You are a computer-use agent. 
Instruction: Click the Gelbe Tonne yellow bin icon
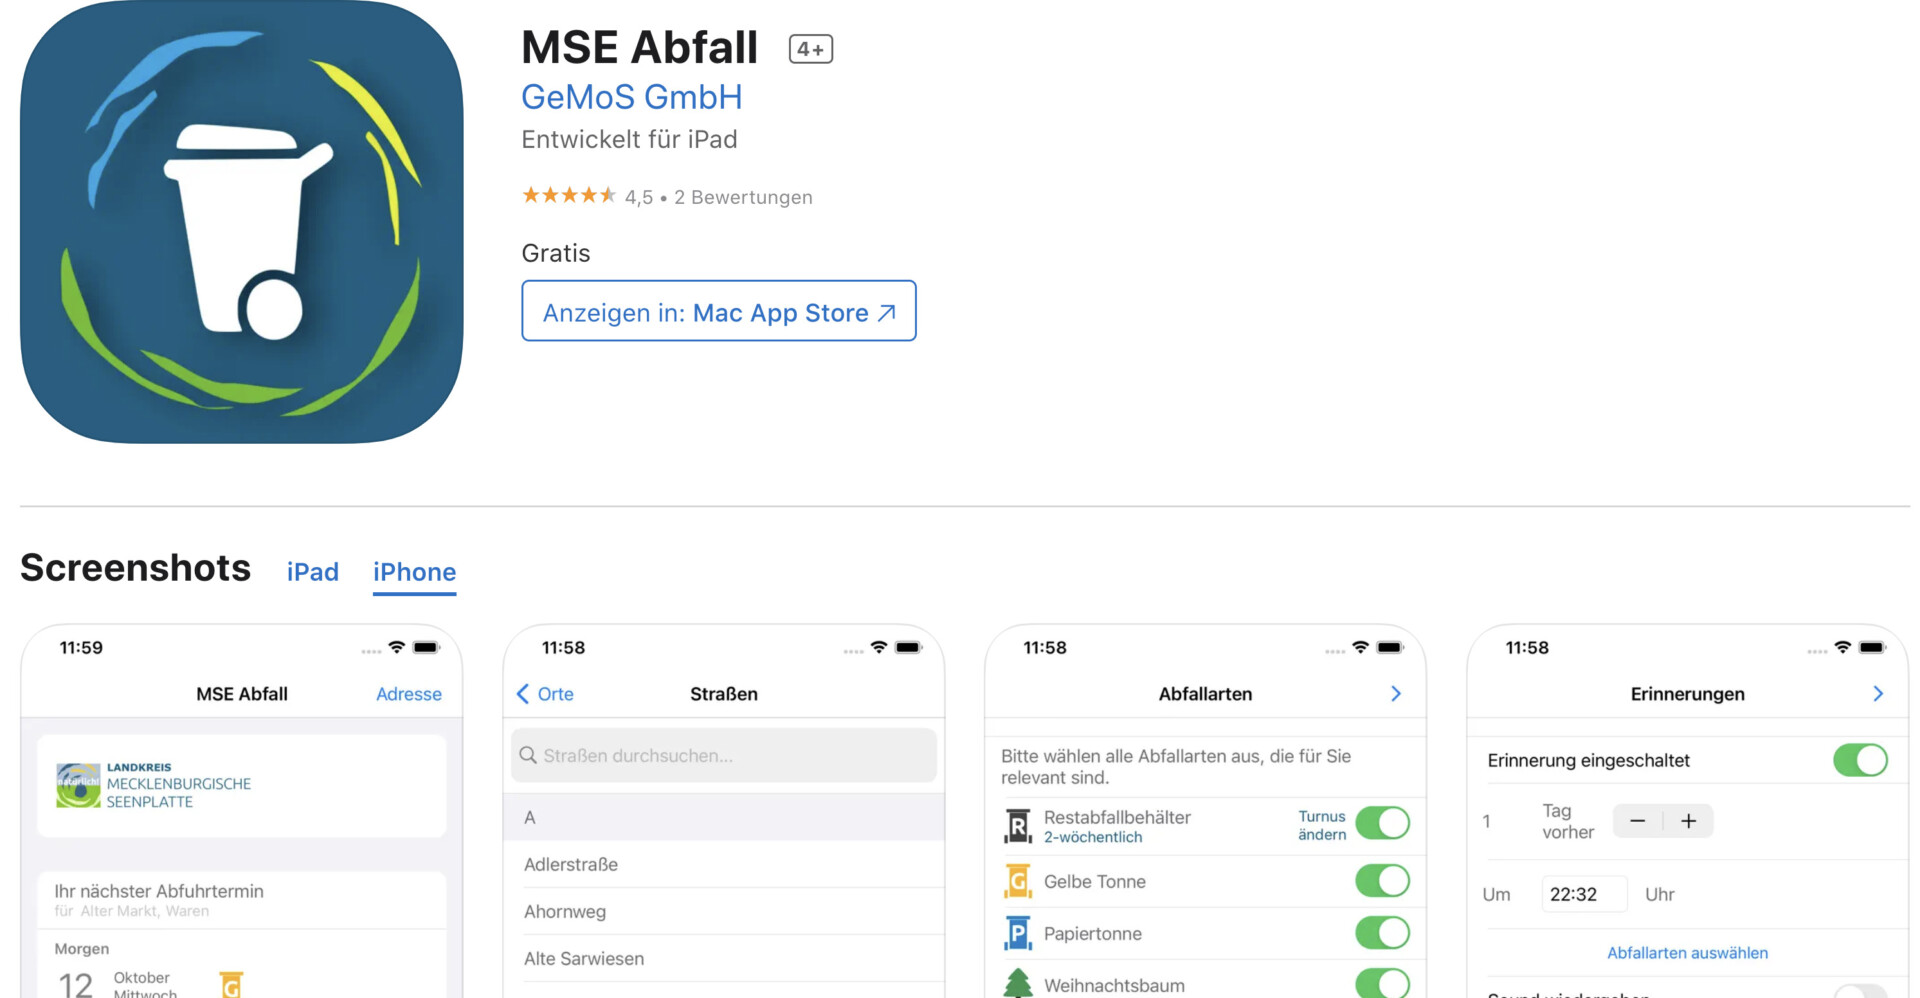coord(1017,881)
